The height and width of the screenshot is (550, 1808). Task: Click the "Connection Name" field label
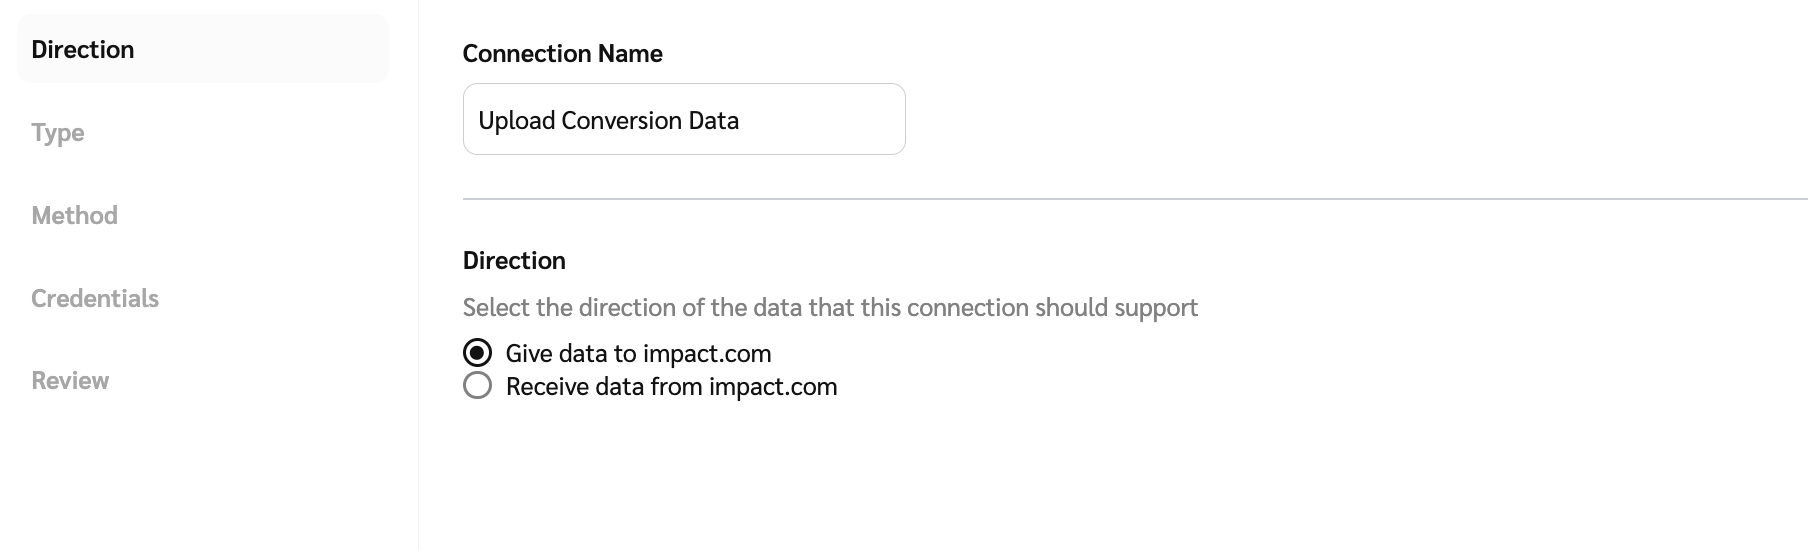562,54
